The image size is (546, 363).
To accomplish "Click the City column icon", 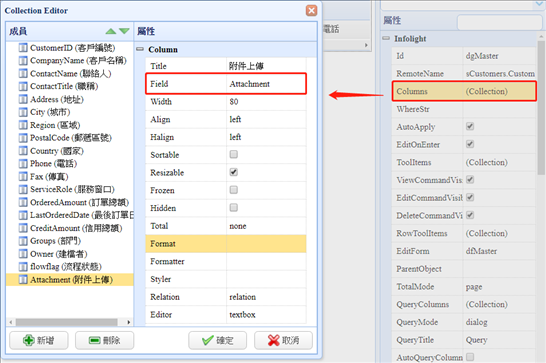I will [23, 112].
